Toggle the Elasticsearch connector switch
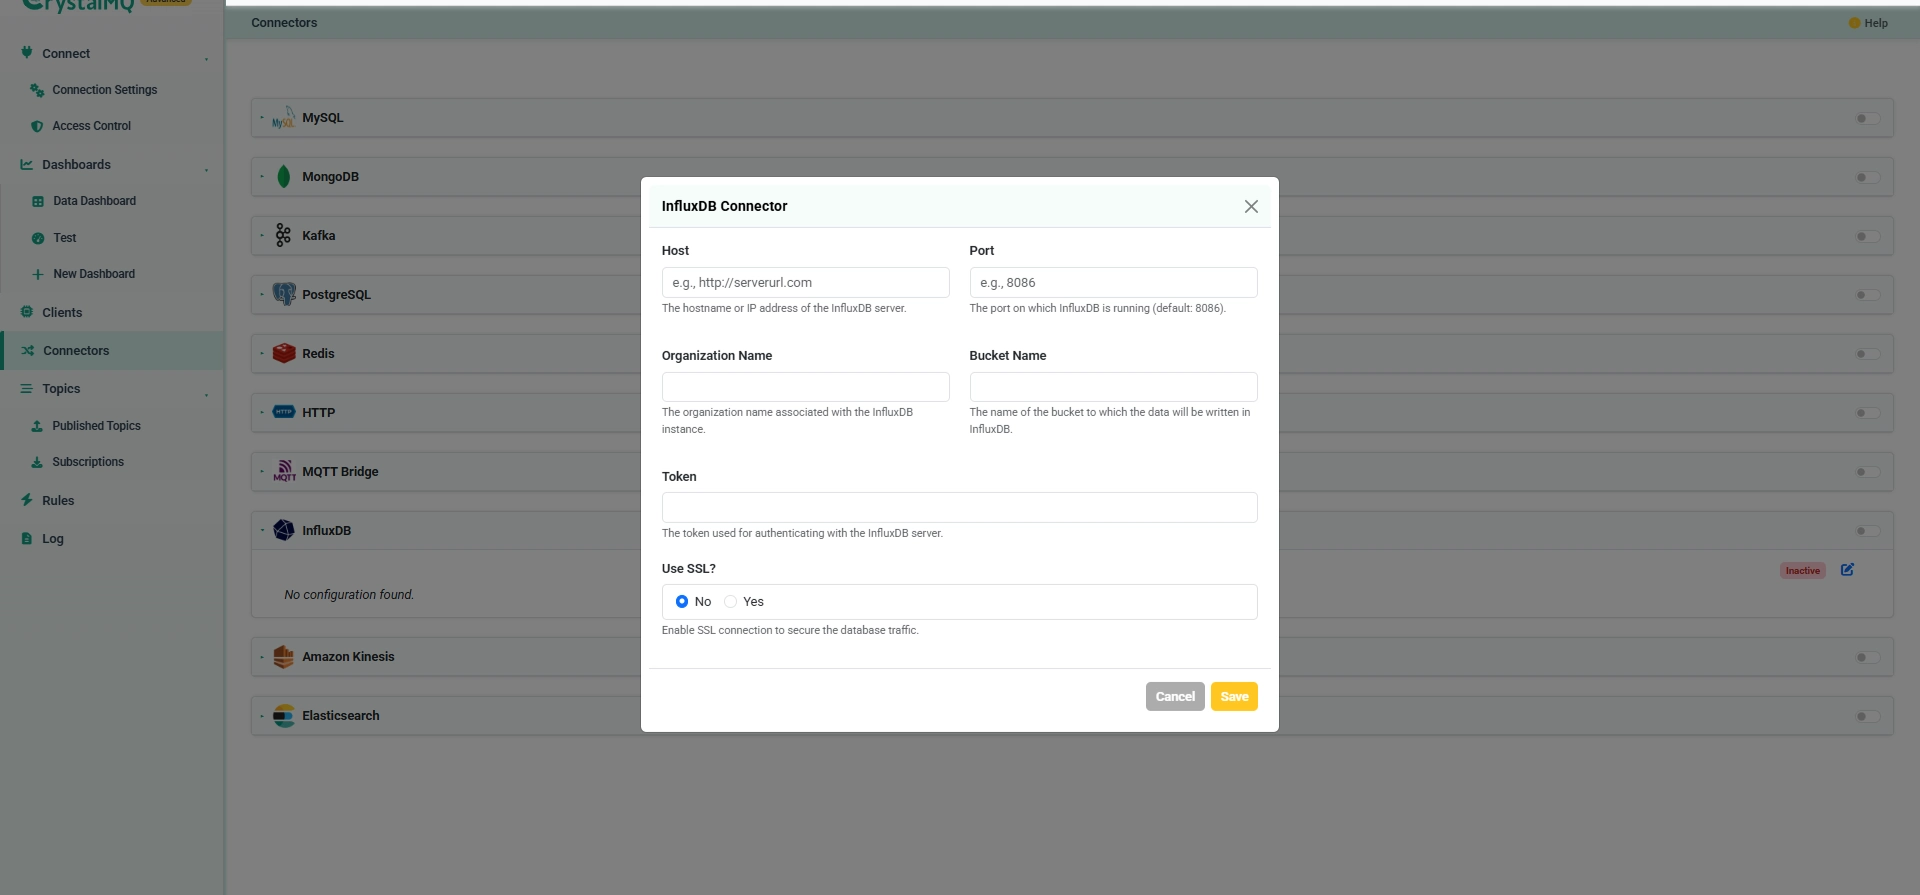This screenshot has height=895, width=1920. pyautogui.click(x=1867, y=717)
